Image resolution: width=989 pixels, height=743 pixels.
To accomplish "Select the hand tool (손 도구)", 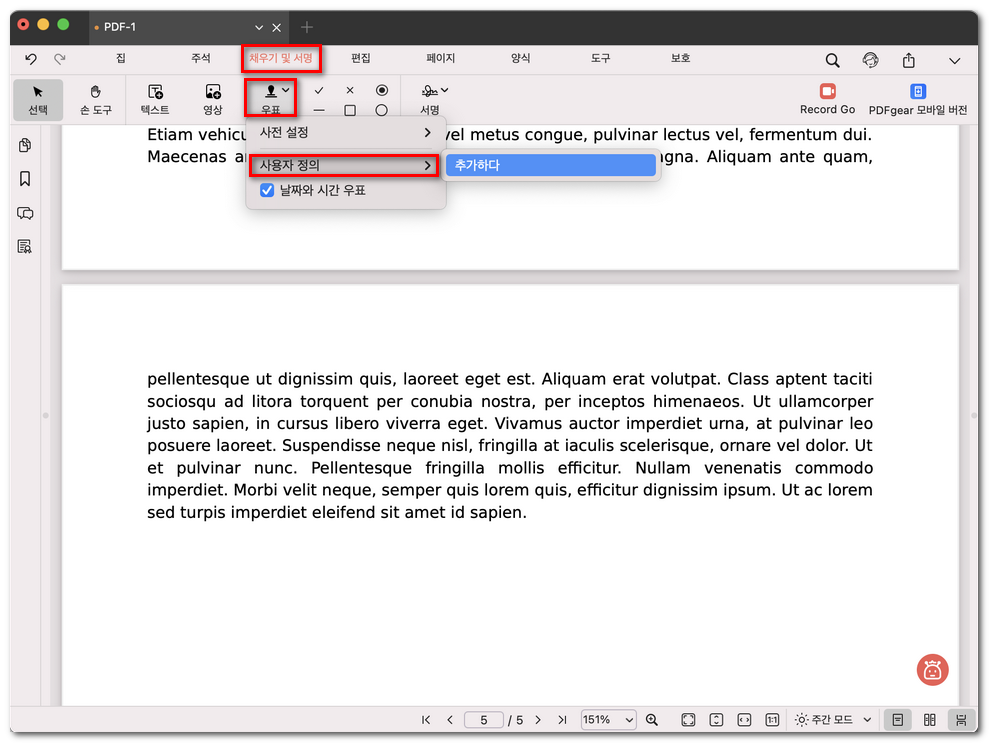I will point(96,99).
